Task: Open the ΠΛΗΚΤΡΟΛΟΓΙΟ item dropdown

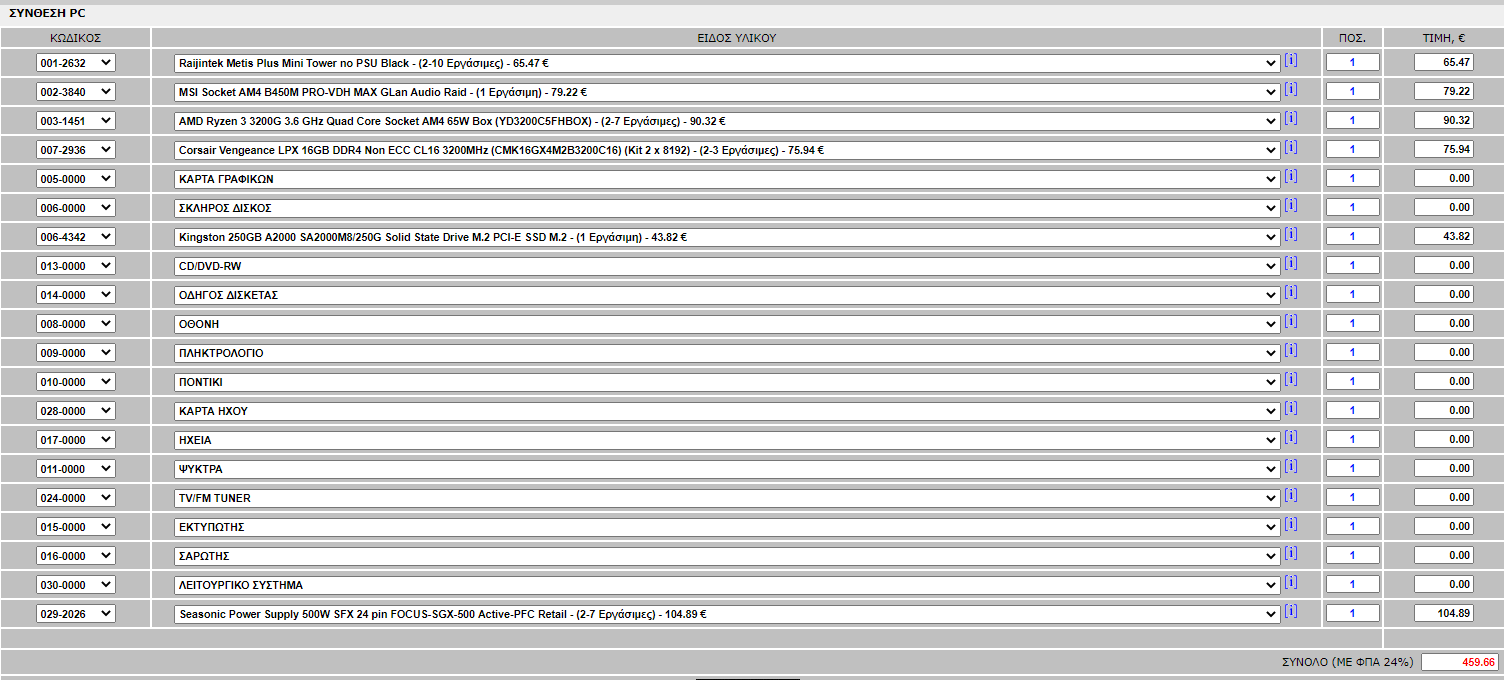Action: (x=726, y=353)
